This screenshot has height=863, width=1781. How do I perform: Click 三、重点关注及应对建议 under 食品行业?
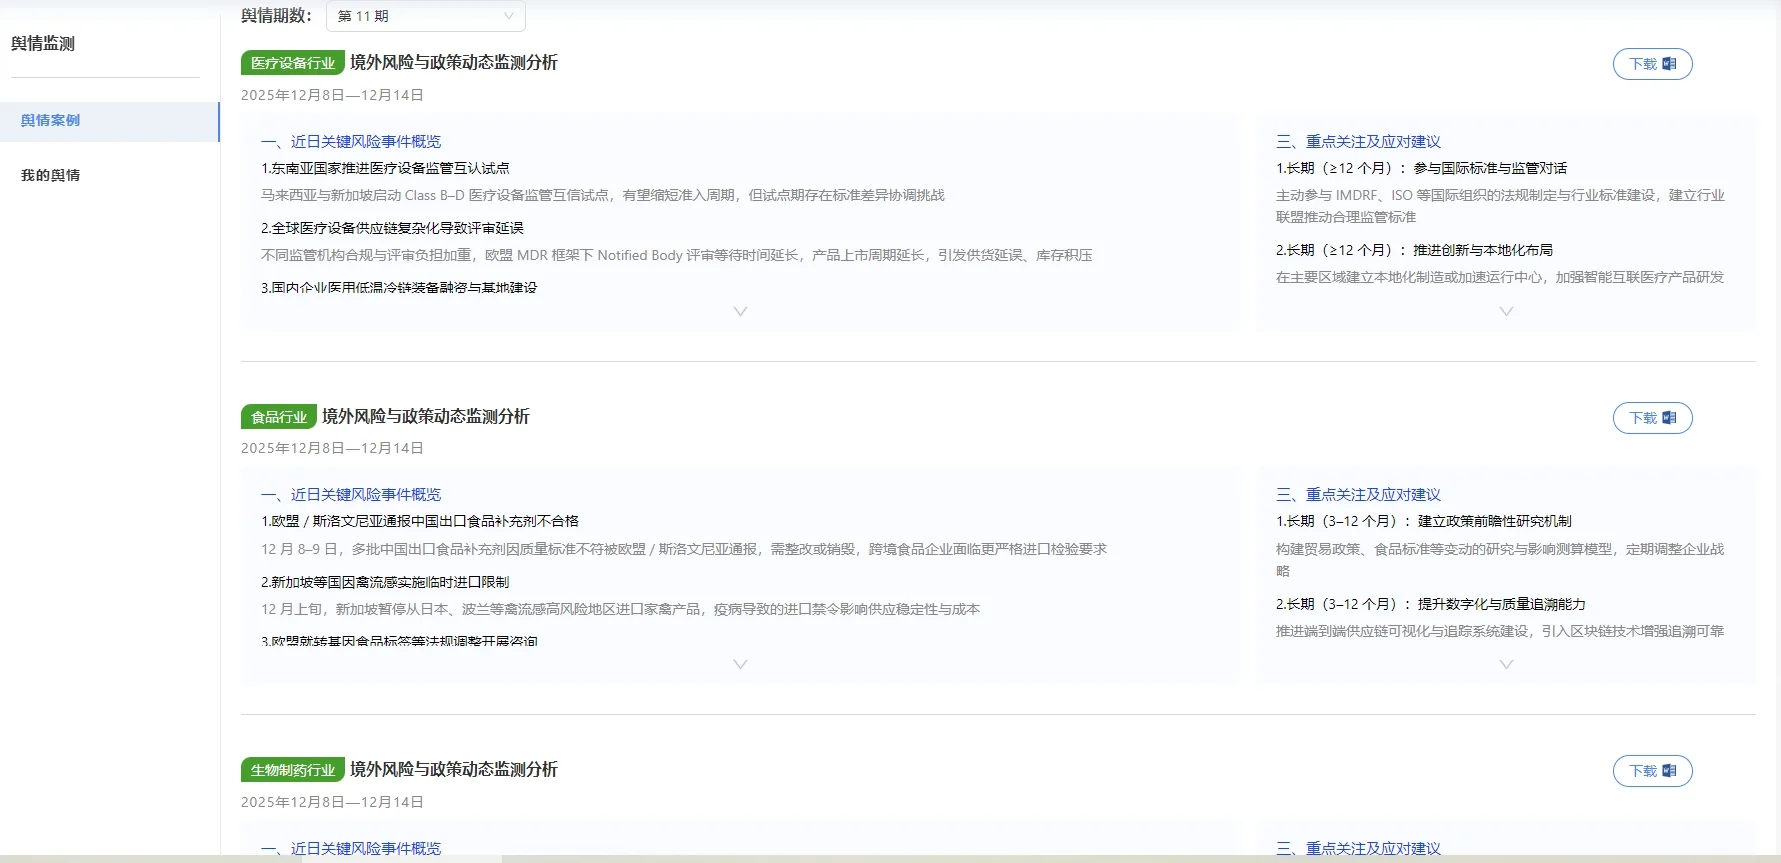pos(1358,495)
